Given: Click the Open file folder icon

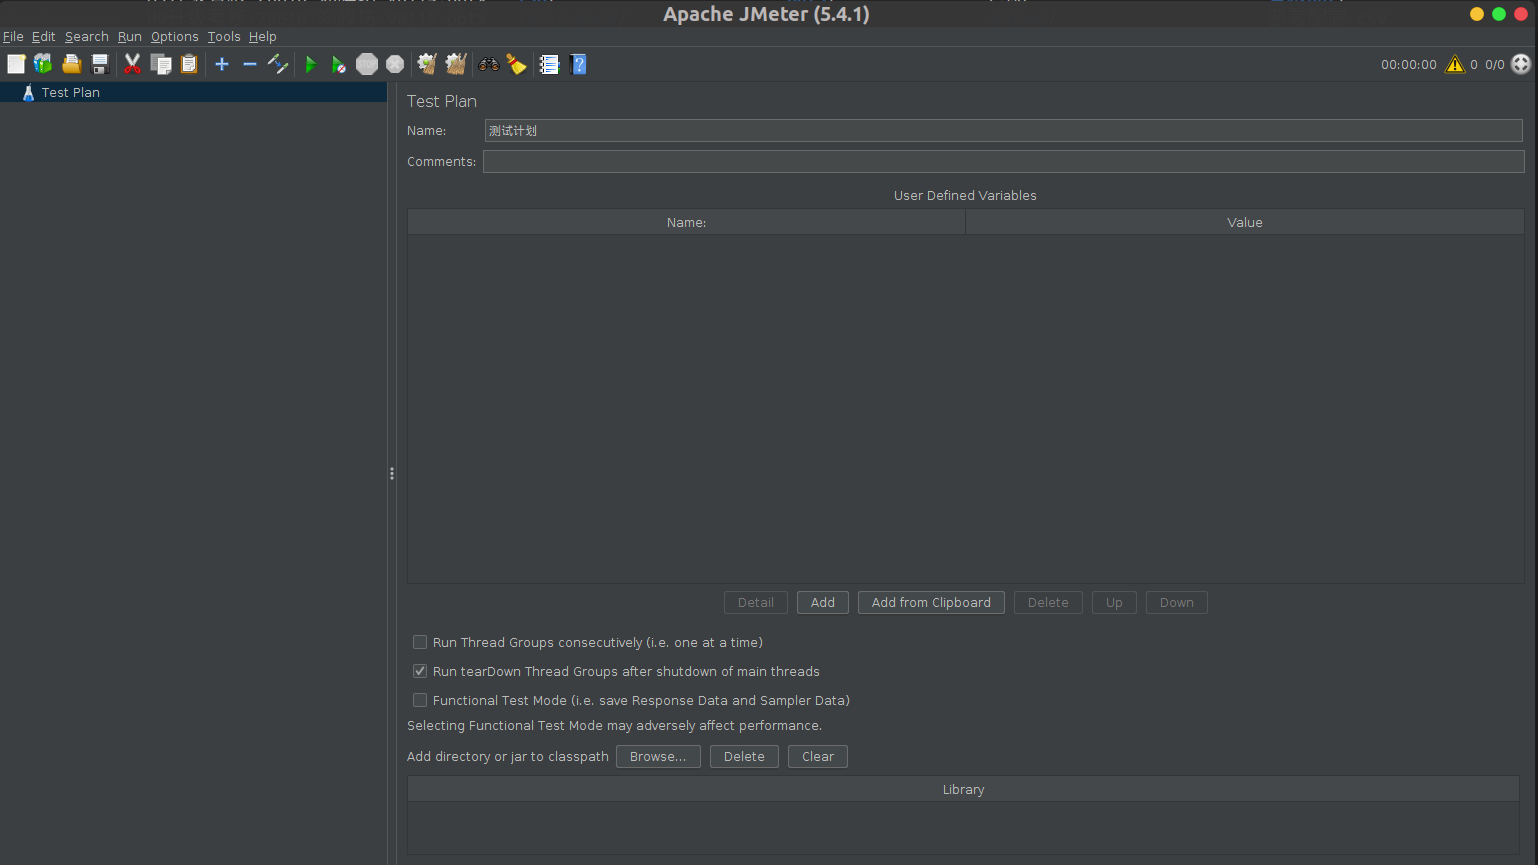Looking at the screenshot, I should pyautogui.click(x=71, y=64).
